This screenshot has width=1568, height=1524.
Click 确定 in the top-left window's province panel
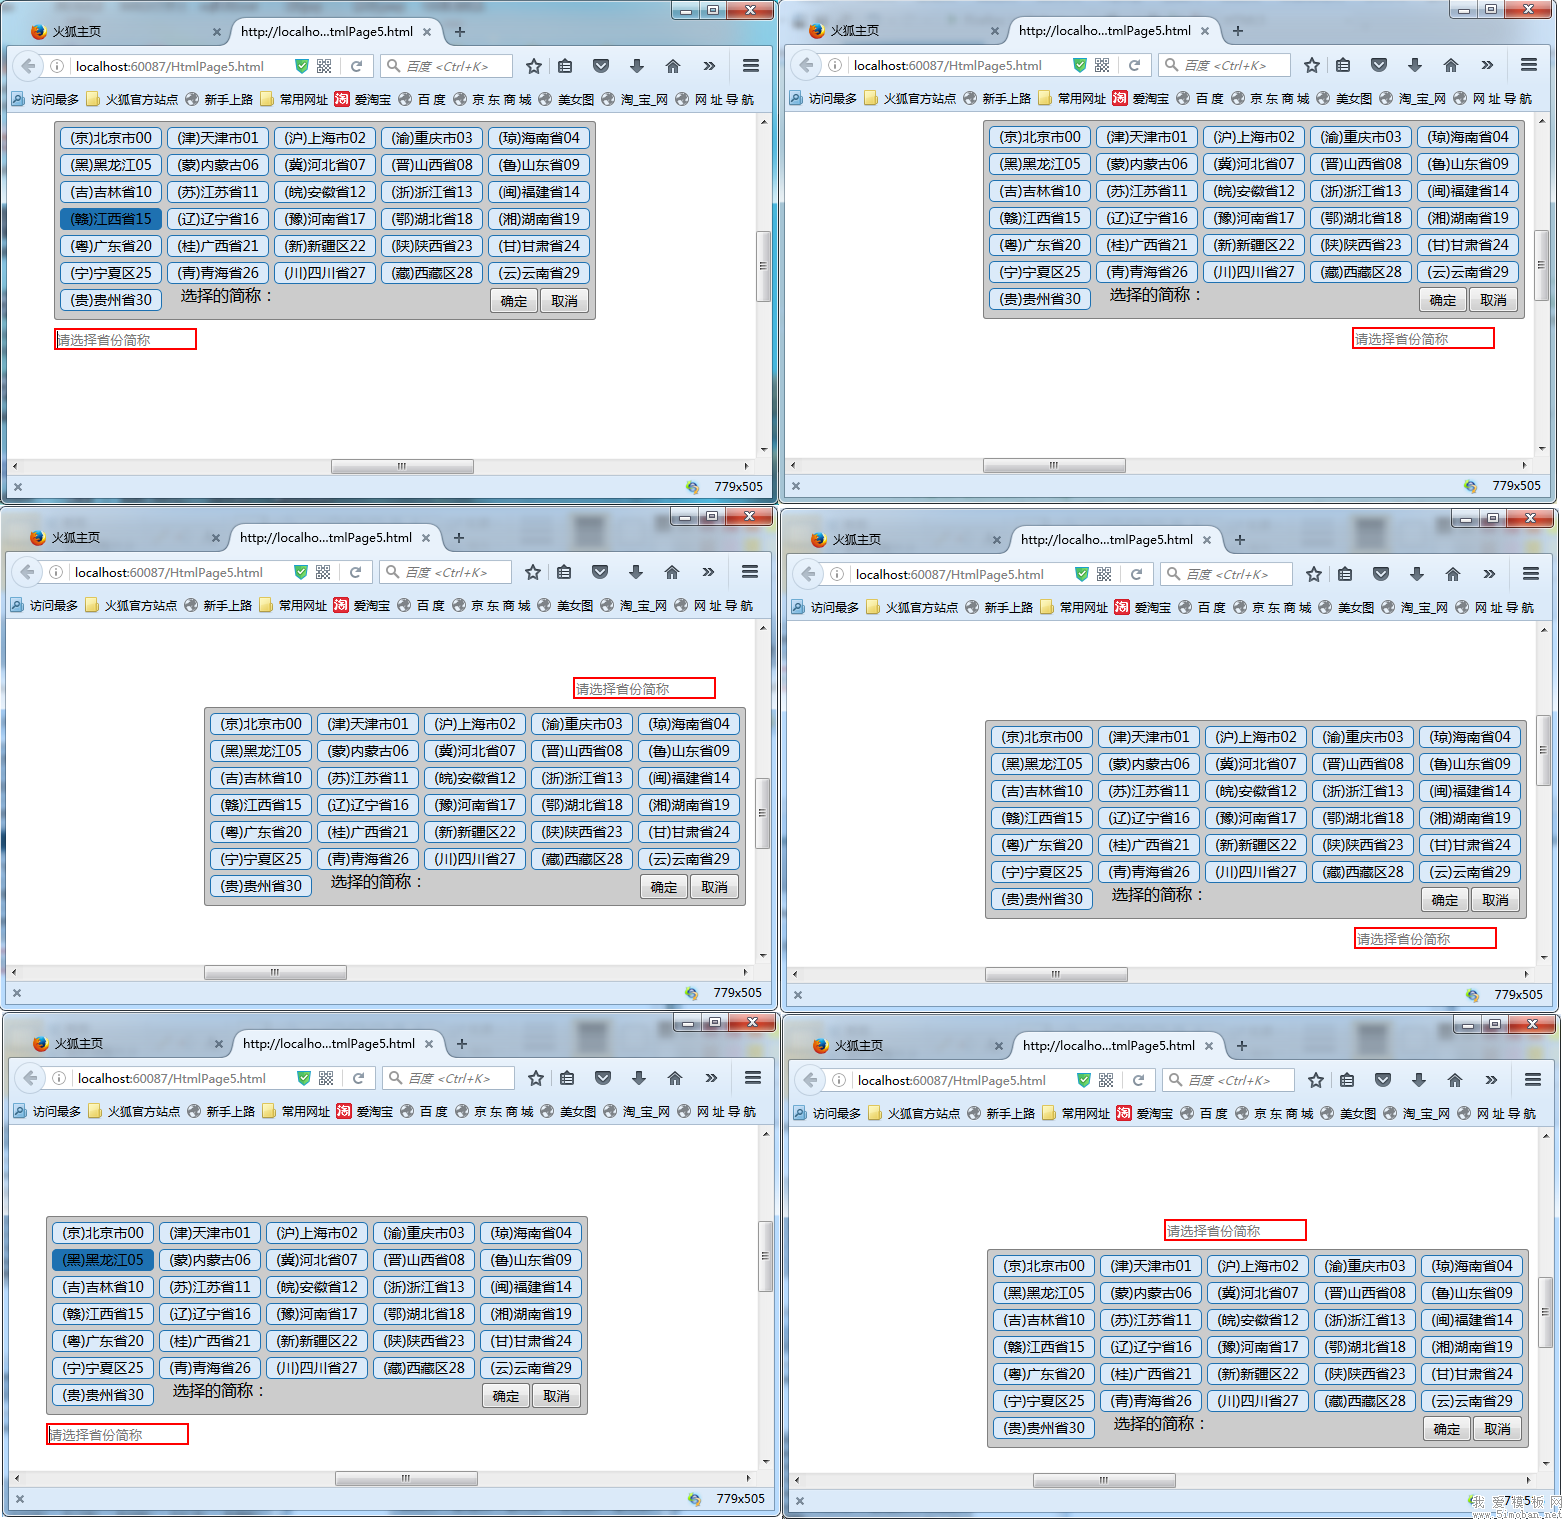point(514,301)
